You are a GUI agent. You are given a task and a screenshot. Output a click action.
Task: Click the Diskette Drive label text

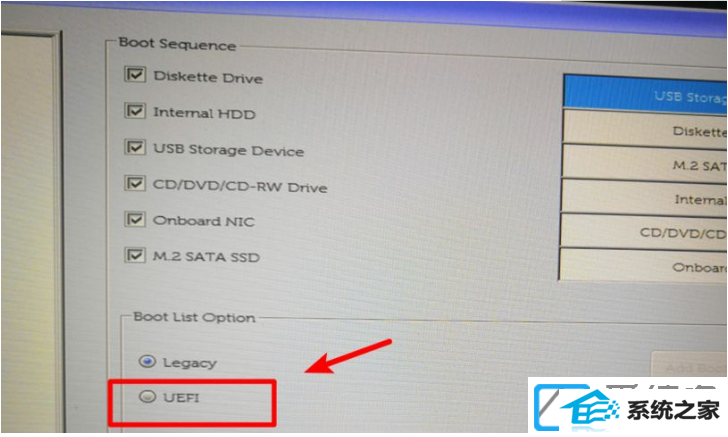208,77
